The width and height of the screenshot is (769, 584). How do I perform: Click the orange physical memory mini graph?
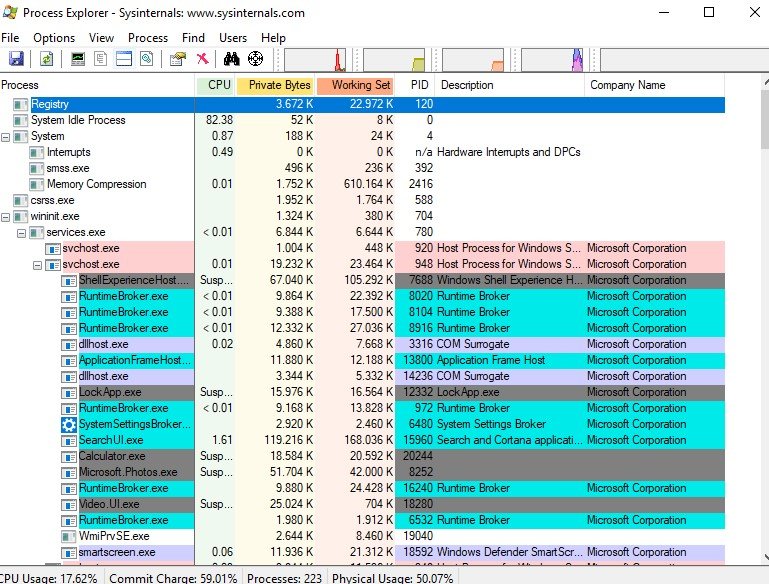tap(473, 60)
